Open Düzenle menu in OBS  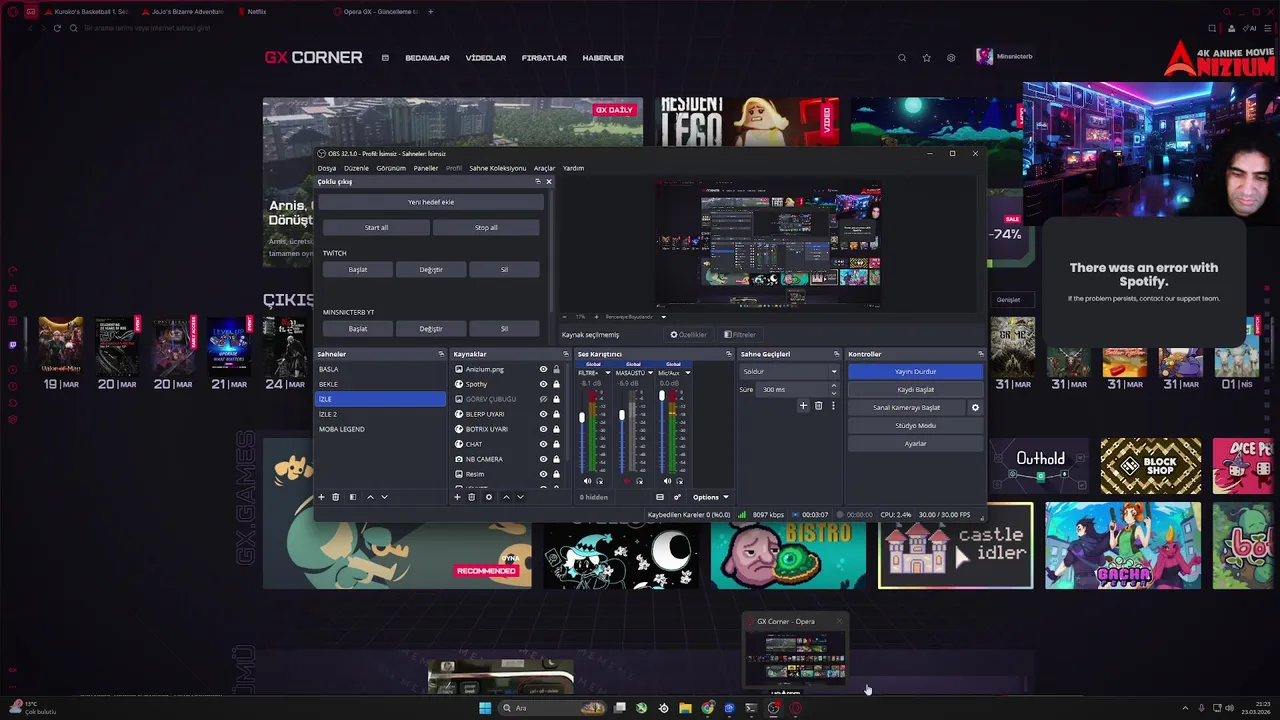356,168
